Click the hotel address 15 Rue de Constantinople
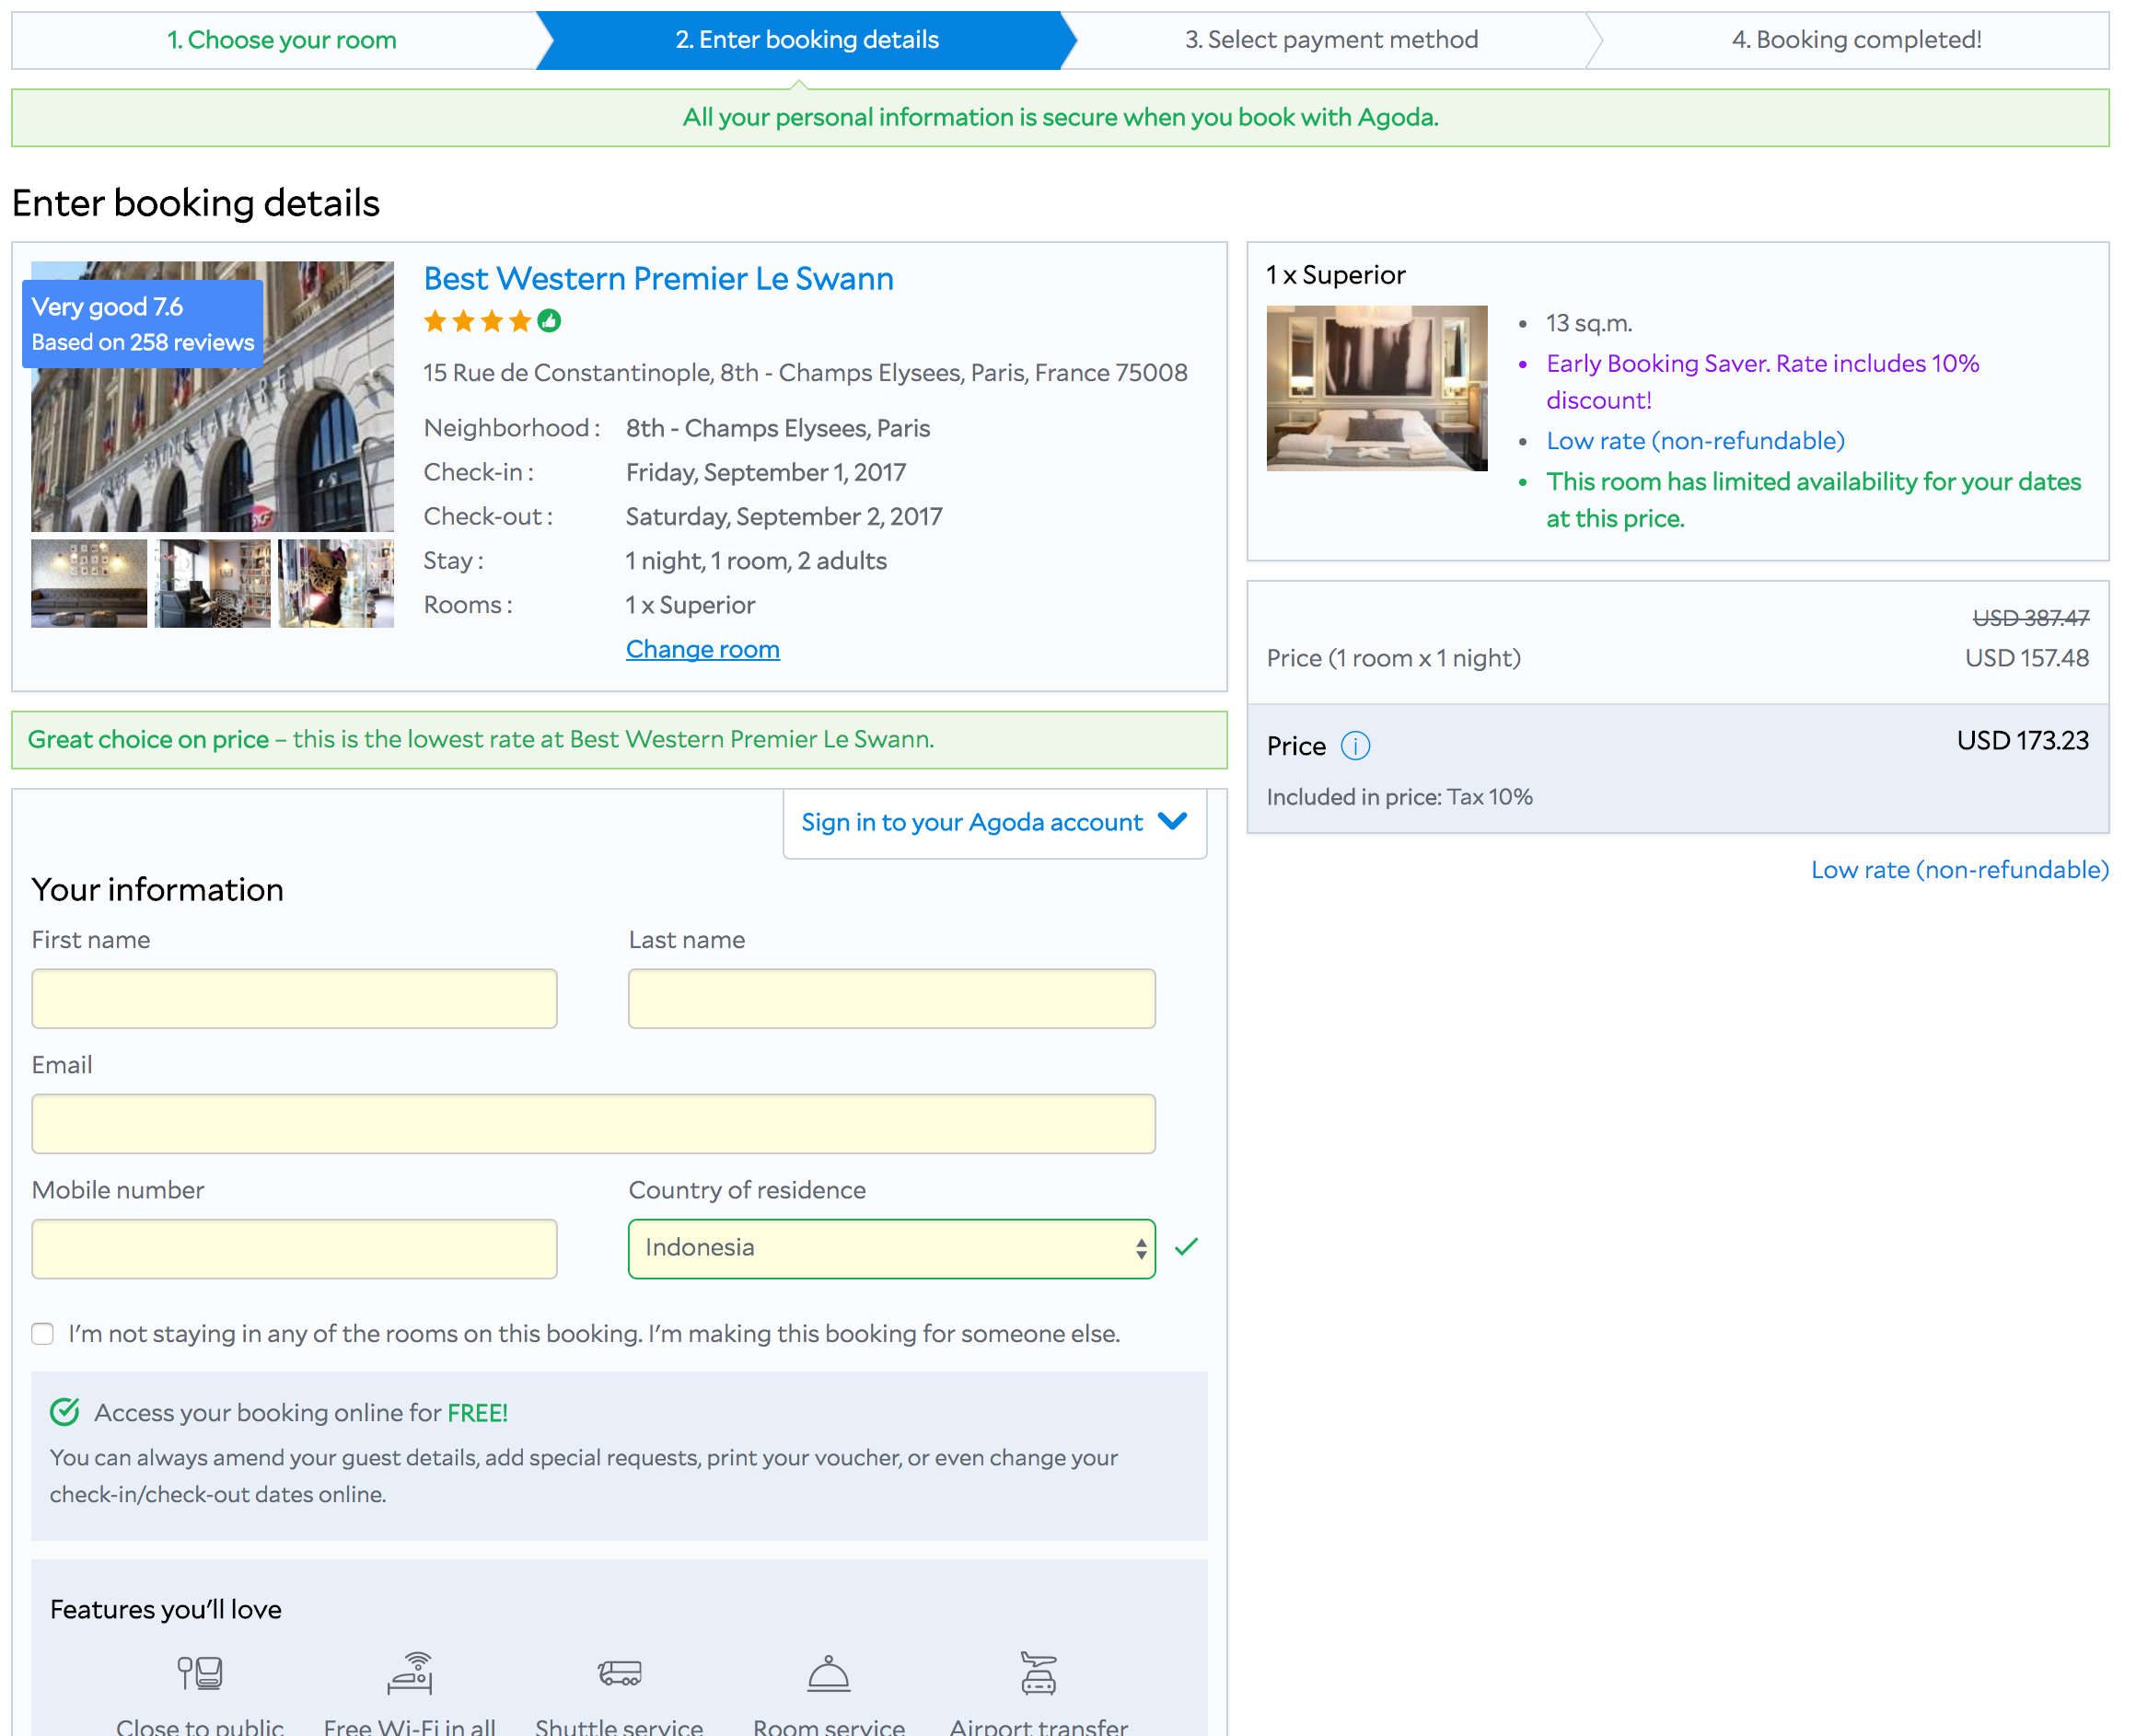Image resolution: width=2136 pixels, height=1736 pixels. click(x=805, y=373)
